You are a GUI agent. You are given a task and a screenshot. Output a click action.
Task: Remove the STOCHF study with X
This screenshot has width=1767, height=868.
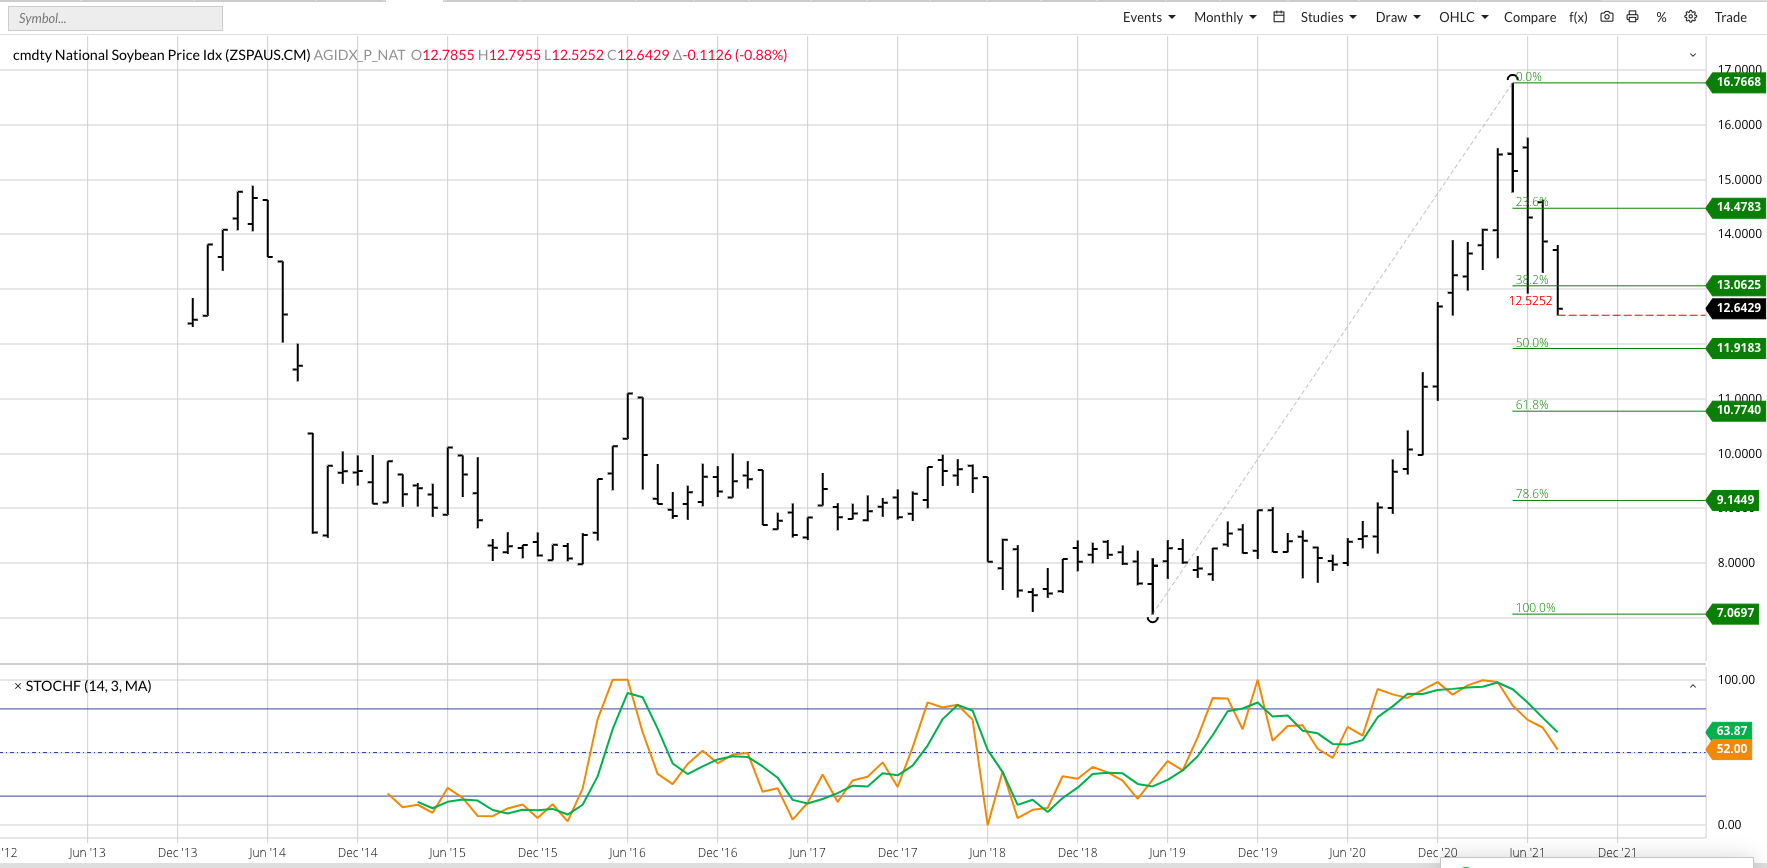tap(18, 686)
